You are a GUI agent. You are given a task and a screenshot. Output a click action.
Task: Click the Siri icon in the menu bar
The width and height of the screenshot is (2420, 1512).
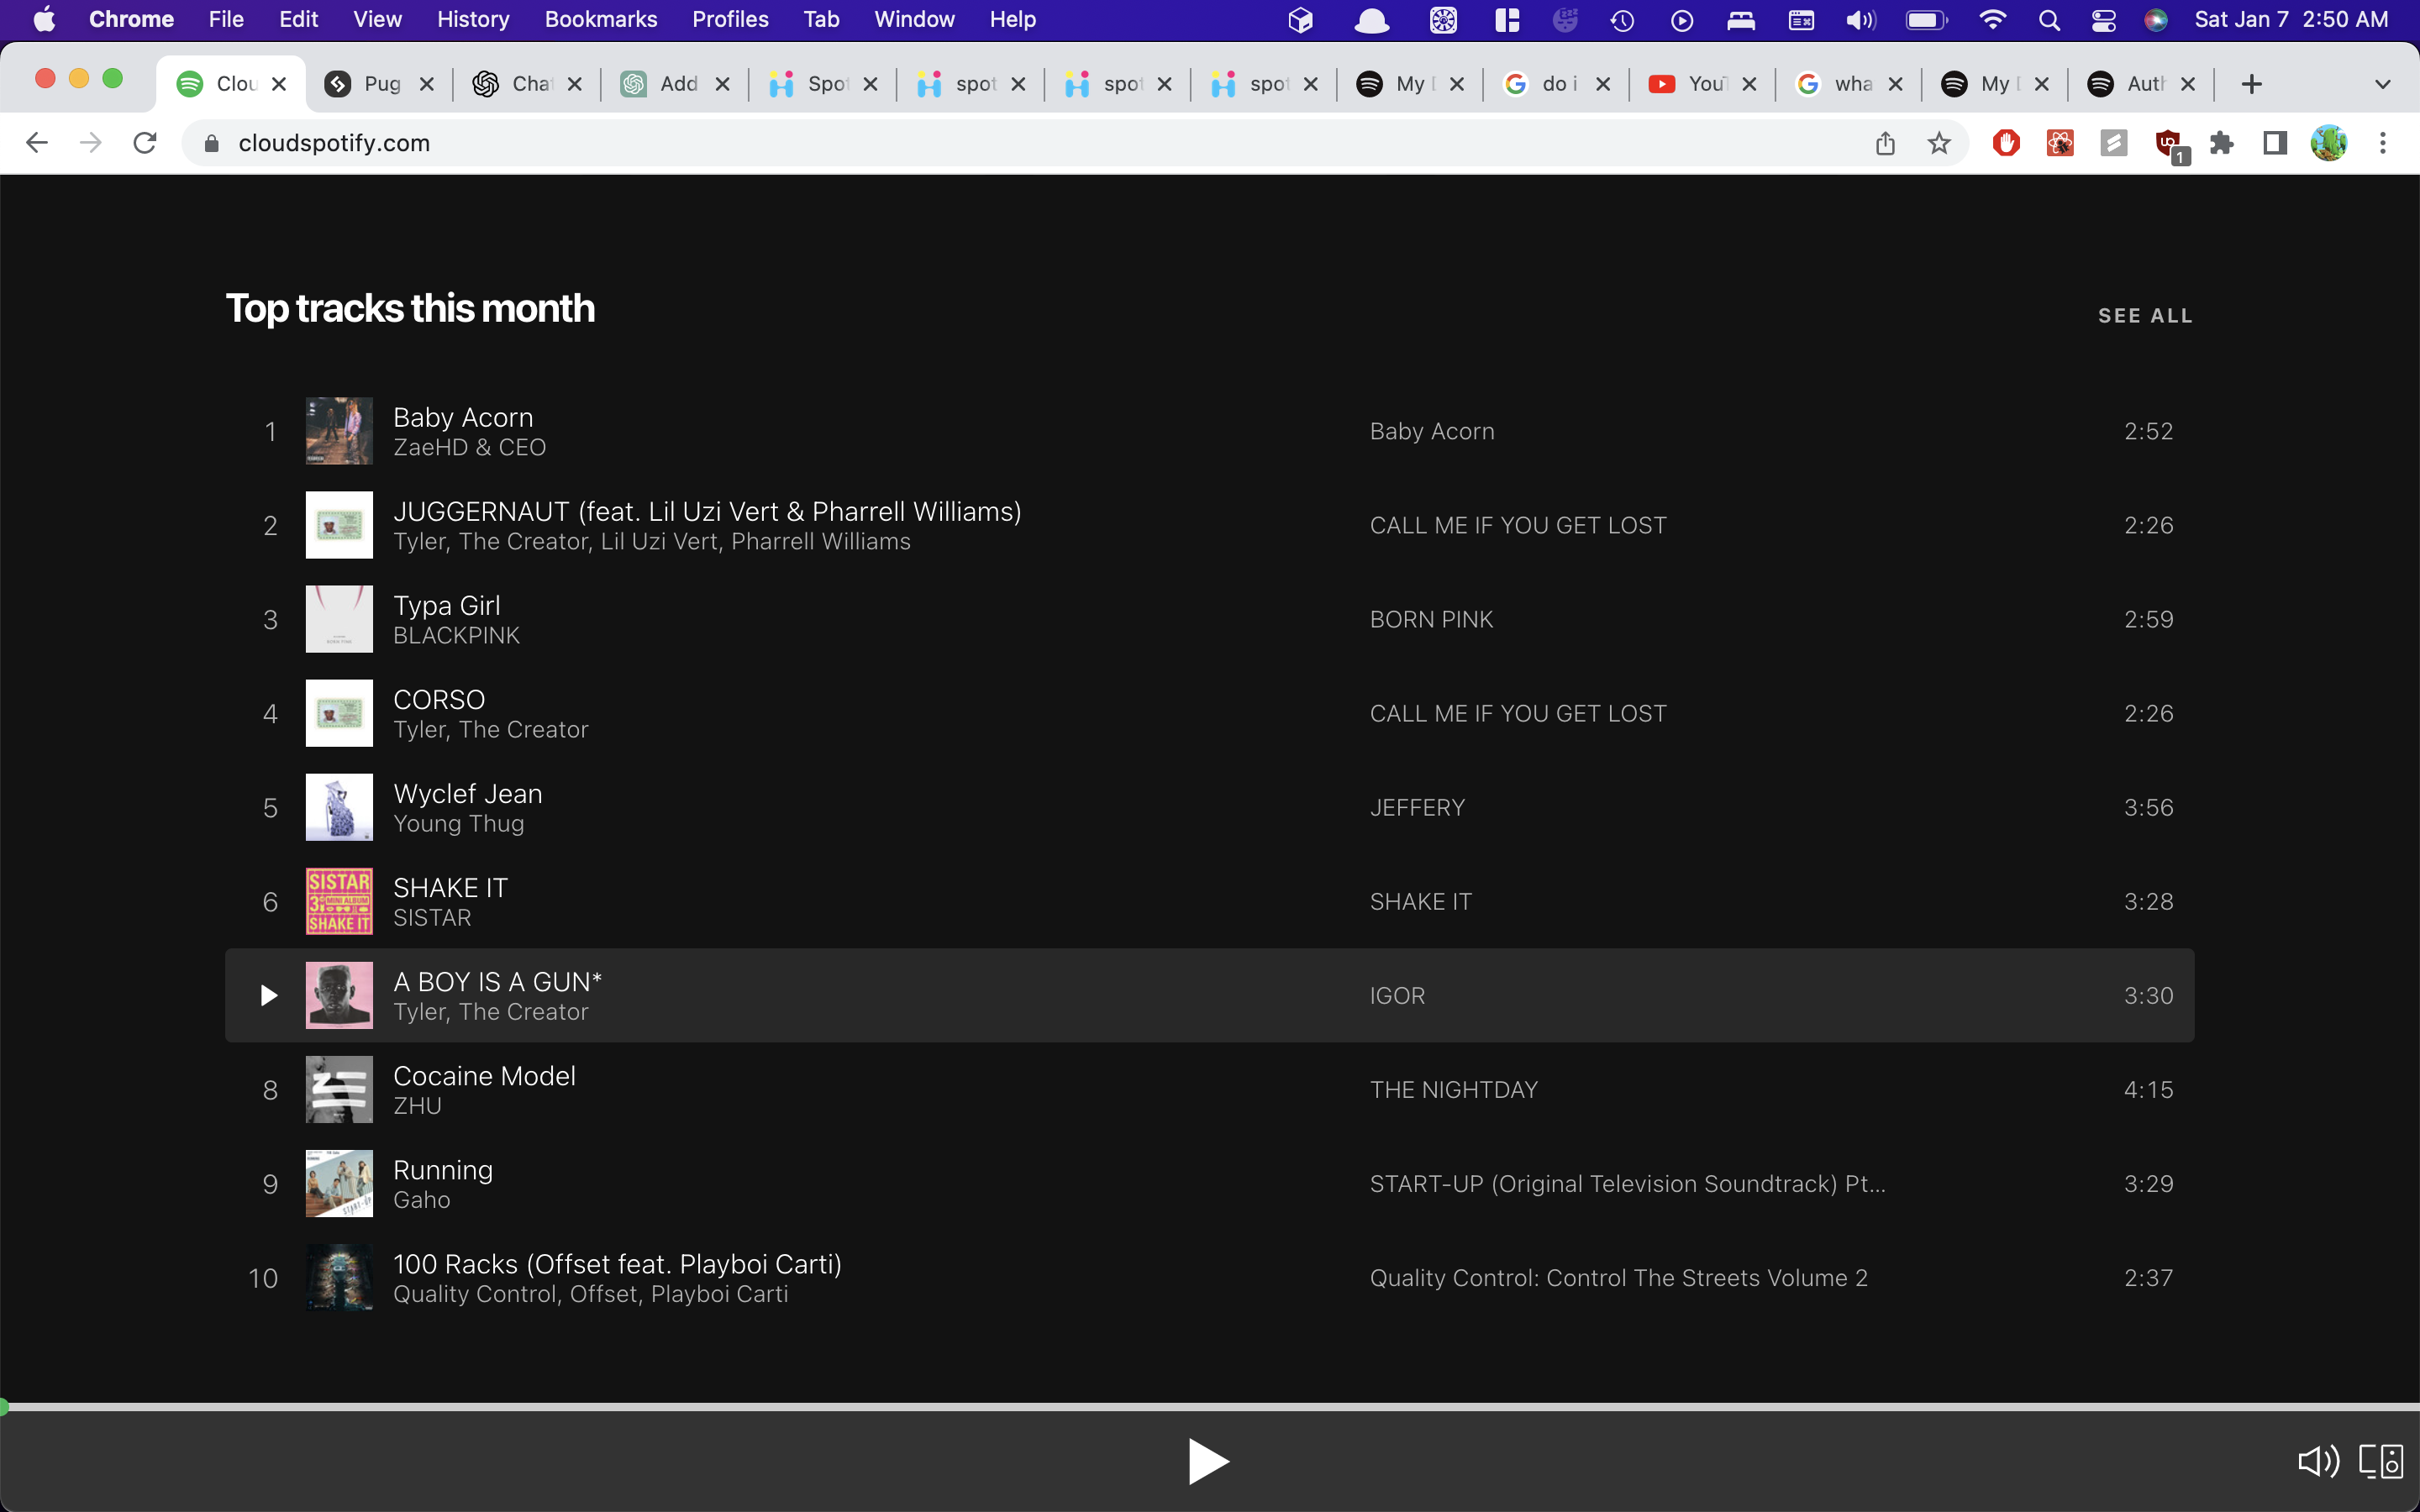coord(2156,19)
